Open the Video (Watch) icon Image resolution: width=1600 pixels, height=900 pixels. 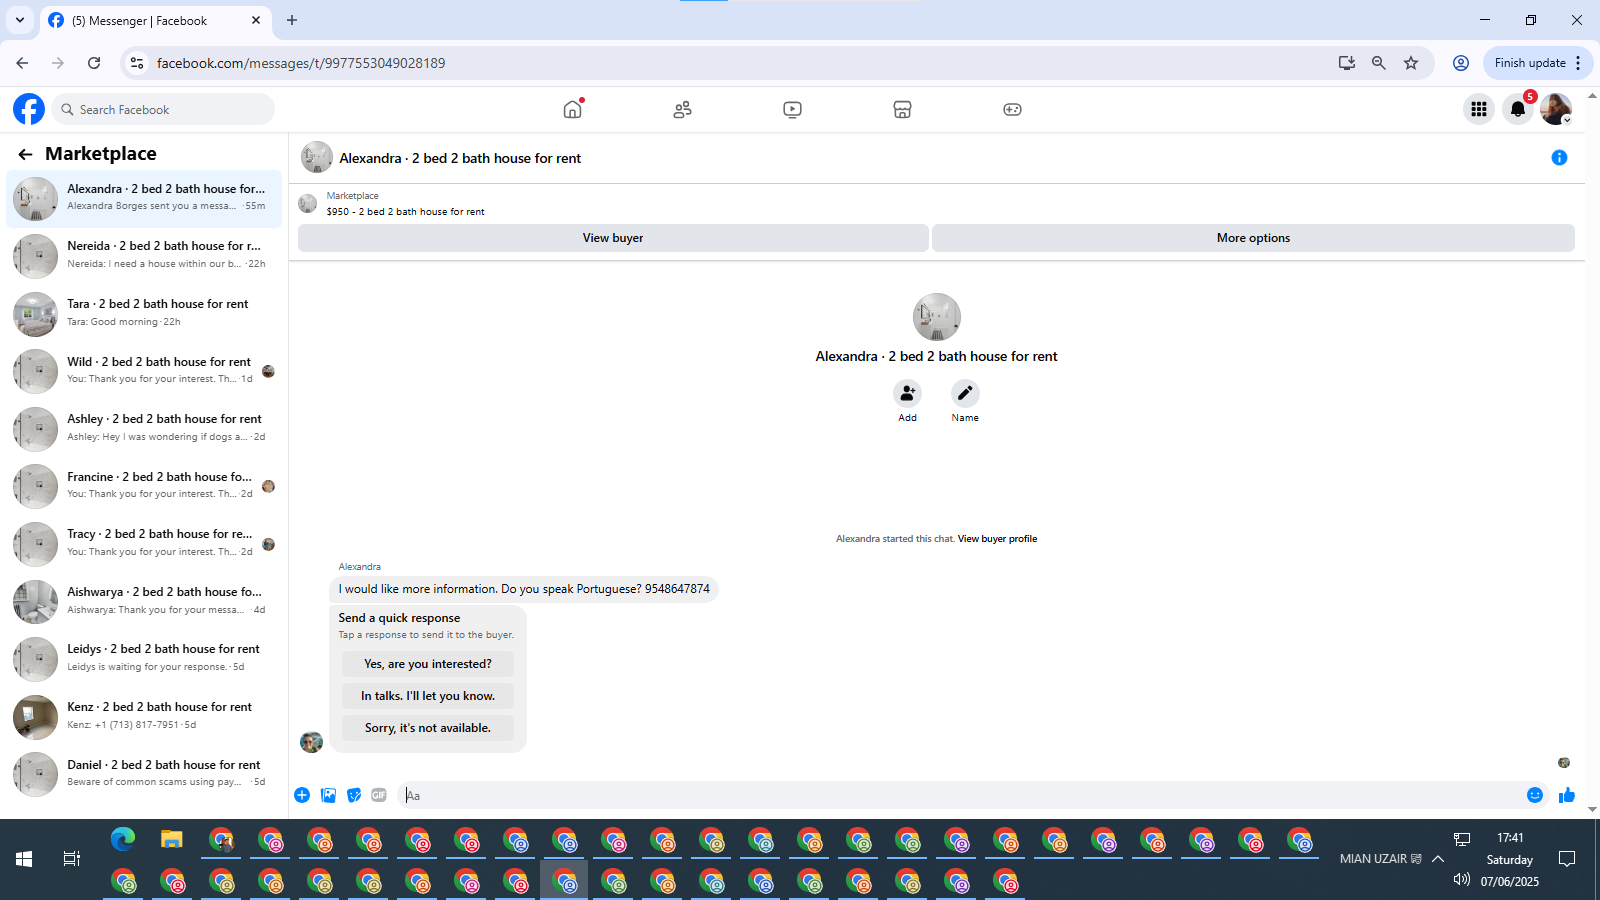tap(792, 109)
